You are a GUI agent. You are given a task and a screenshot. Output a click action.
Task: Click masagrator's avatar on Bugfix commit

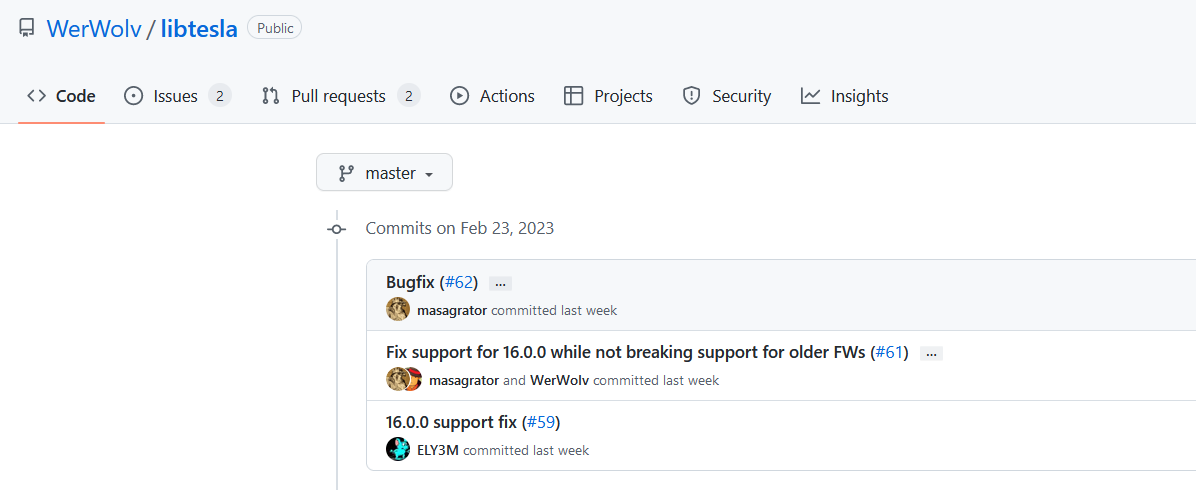[398, 309]
